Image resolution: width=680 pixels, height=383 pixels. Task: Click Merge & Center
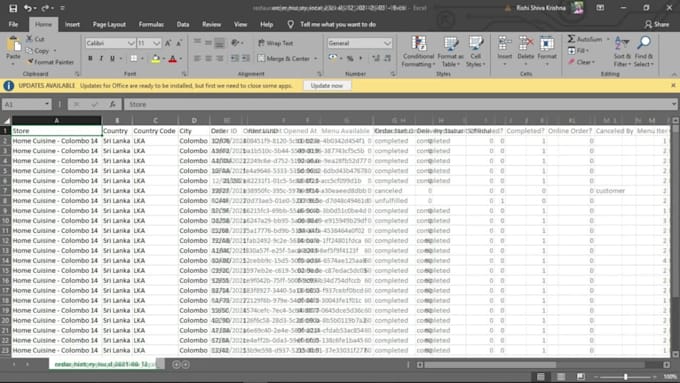pos(284,59)
